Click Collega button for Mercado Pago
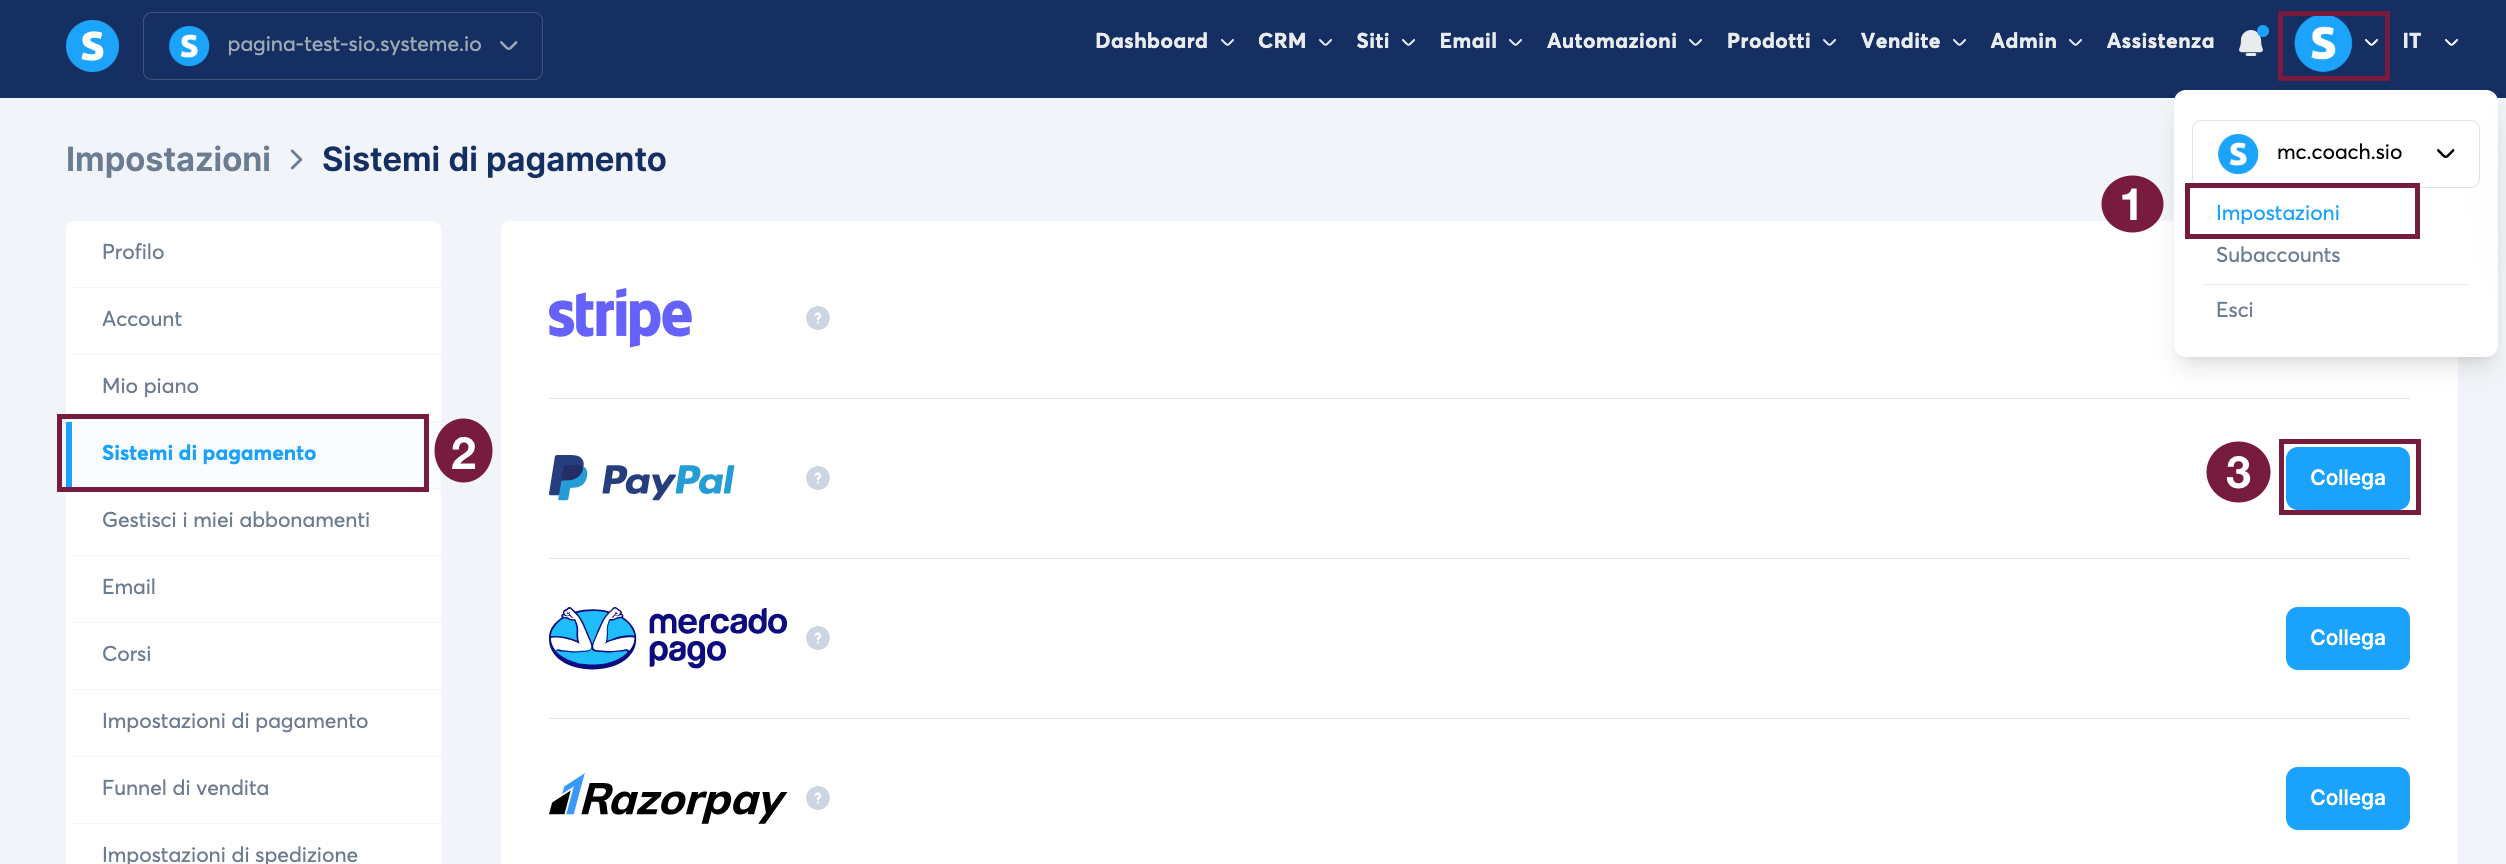 point(2347,638)
